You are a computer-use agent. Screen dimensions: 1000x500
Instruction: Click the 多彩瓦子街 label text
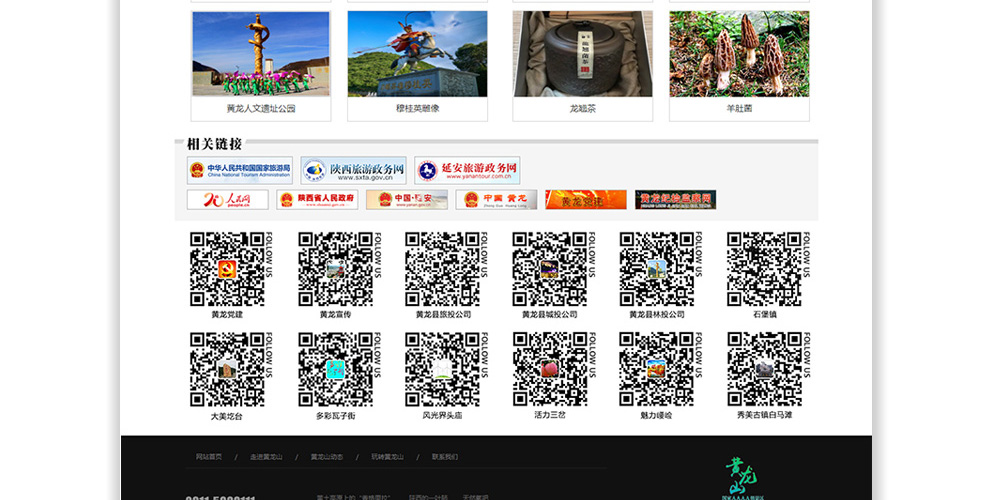[x=335, y=416]
